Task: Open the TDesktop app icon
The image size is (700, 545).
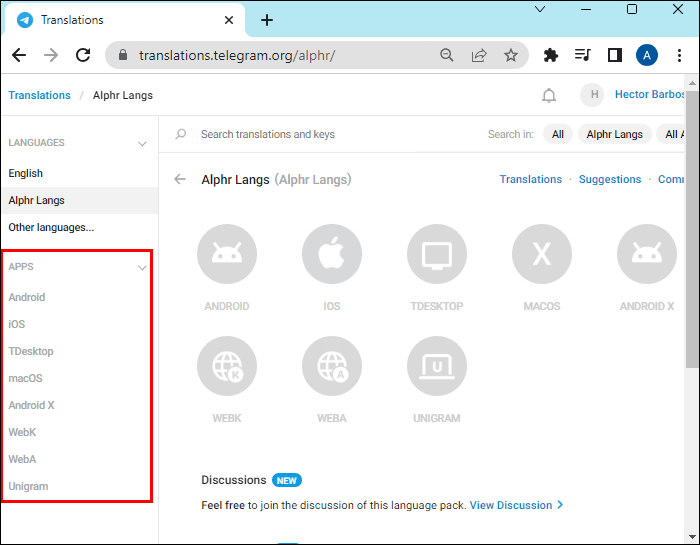Action: (x=437, y=254)
